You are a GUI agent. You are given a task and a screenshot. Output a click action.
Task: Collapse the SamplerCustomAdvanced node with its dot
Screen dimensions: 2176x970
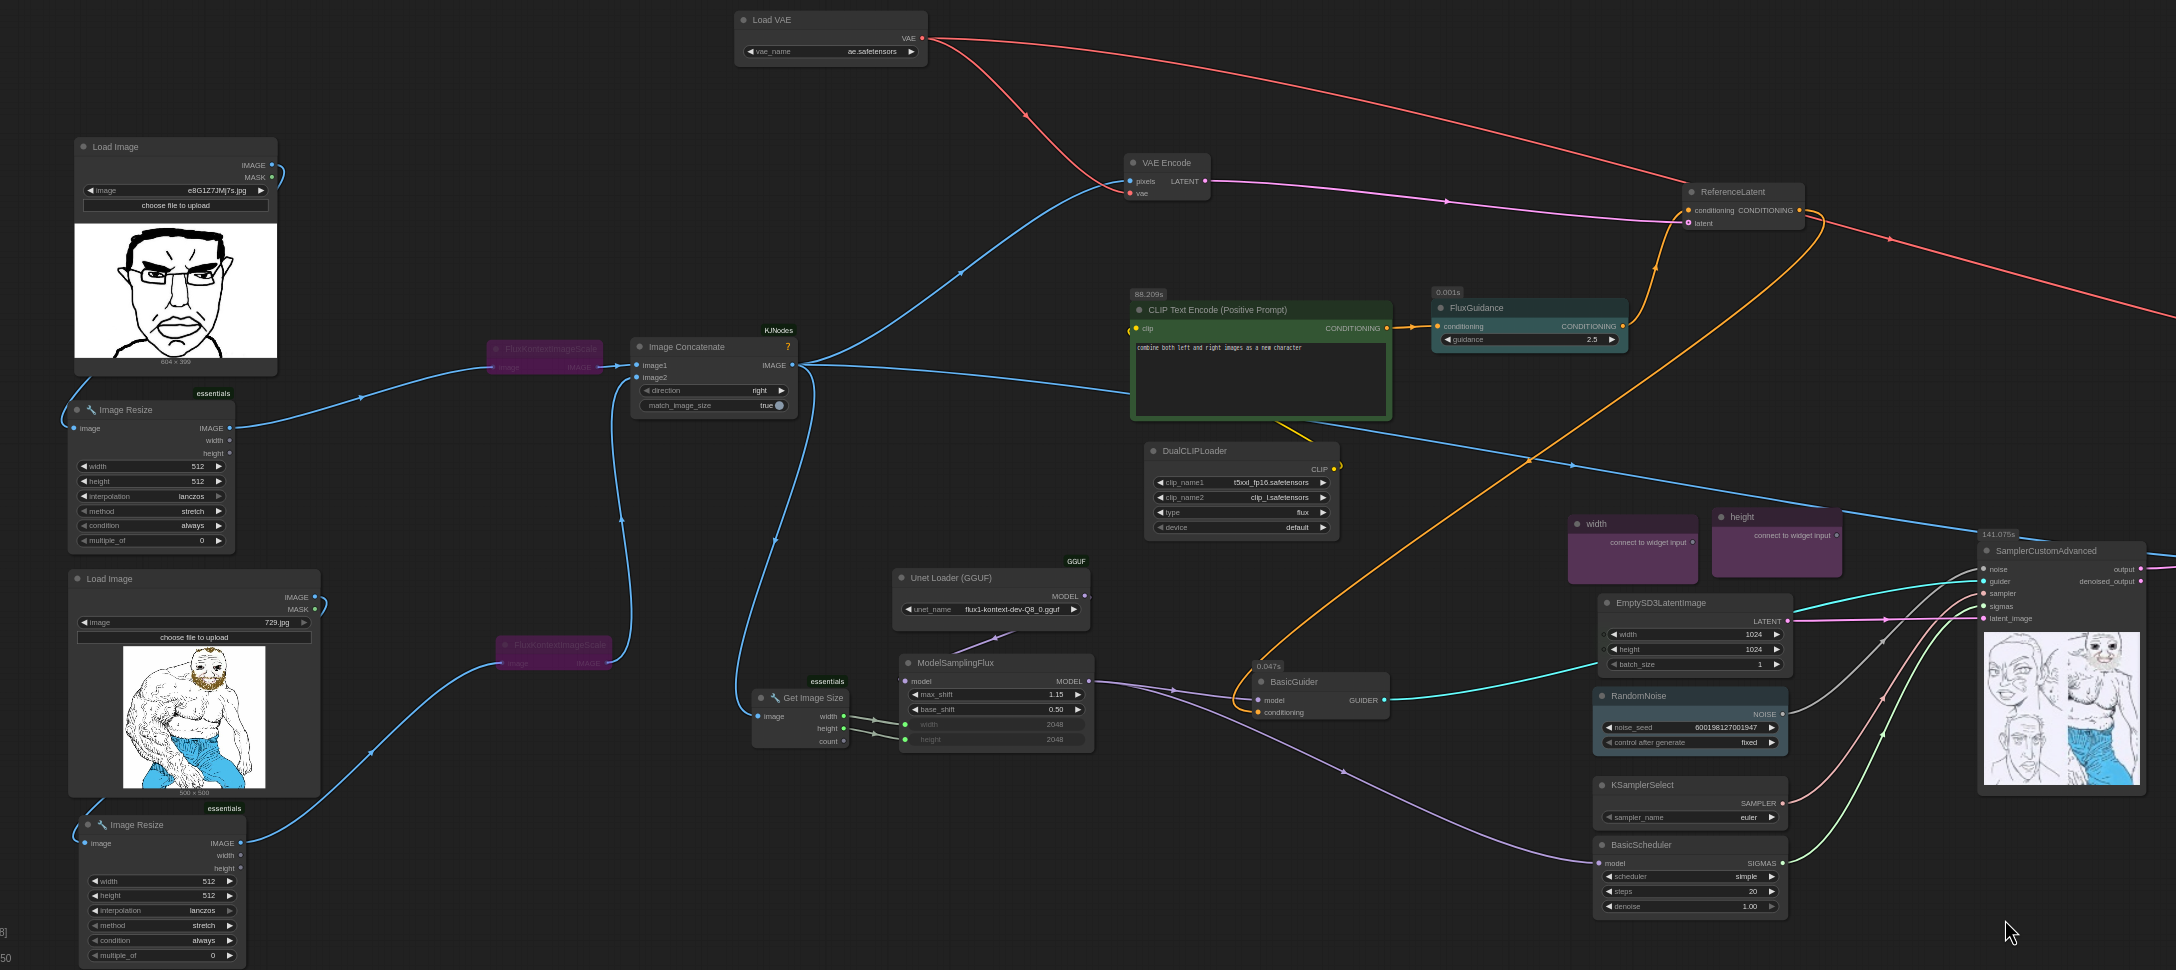1987,551
